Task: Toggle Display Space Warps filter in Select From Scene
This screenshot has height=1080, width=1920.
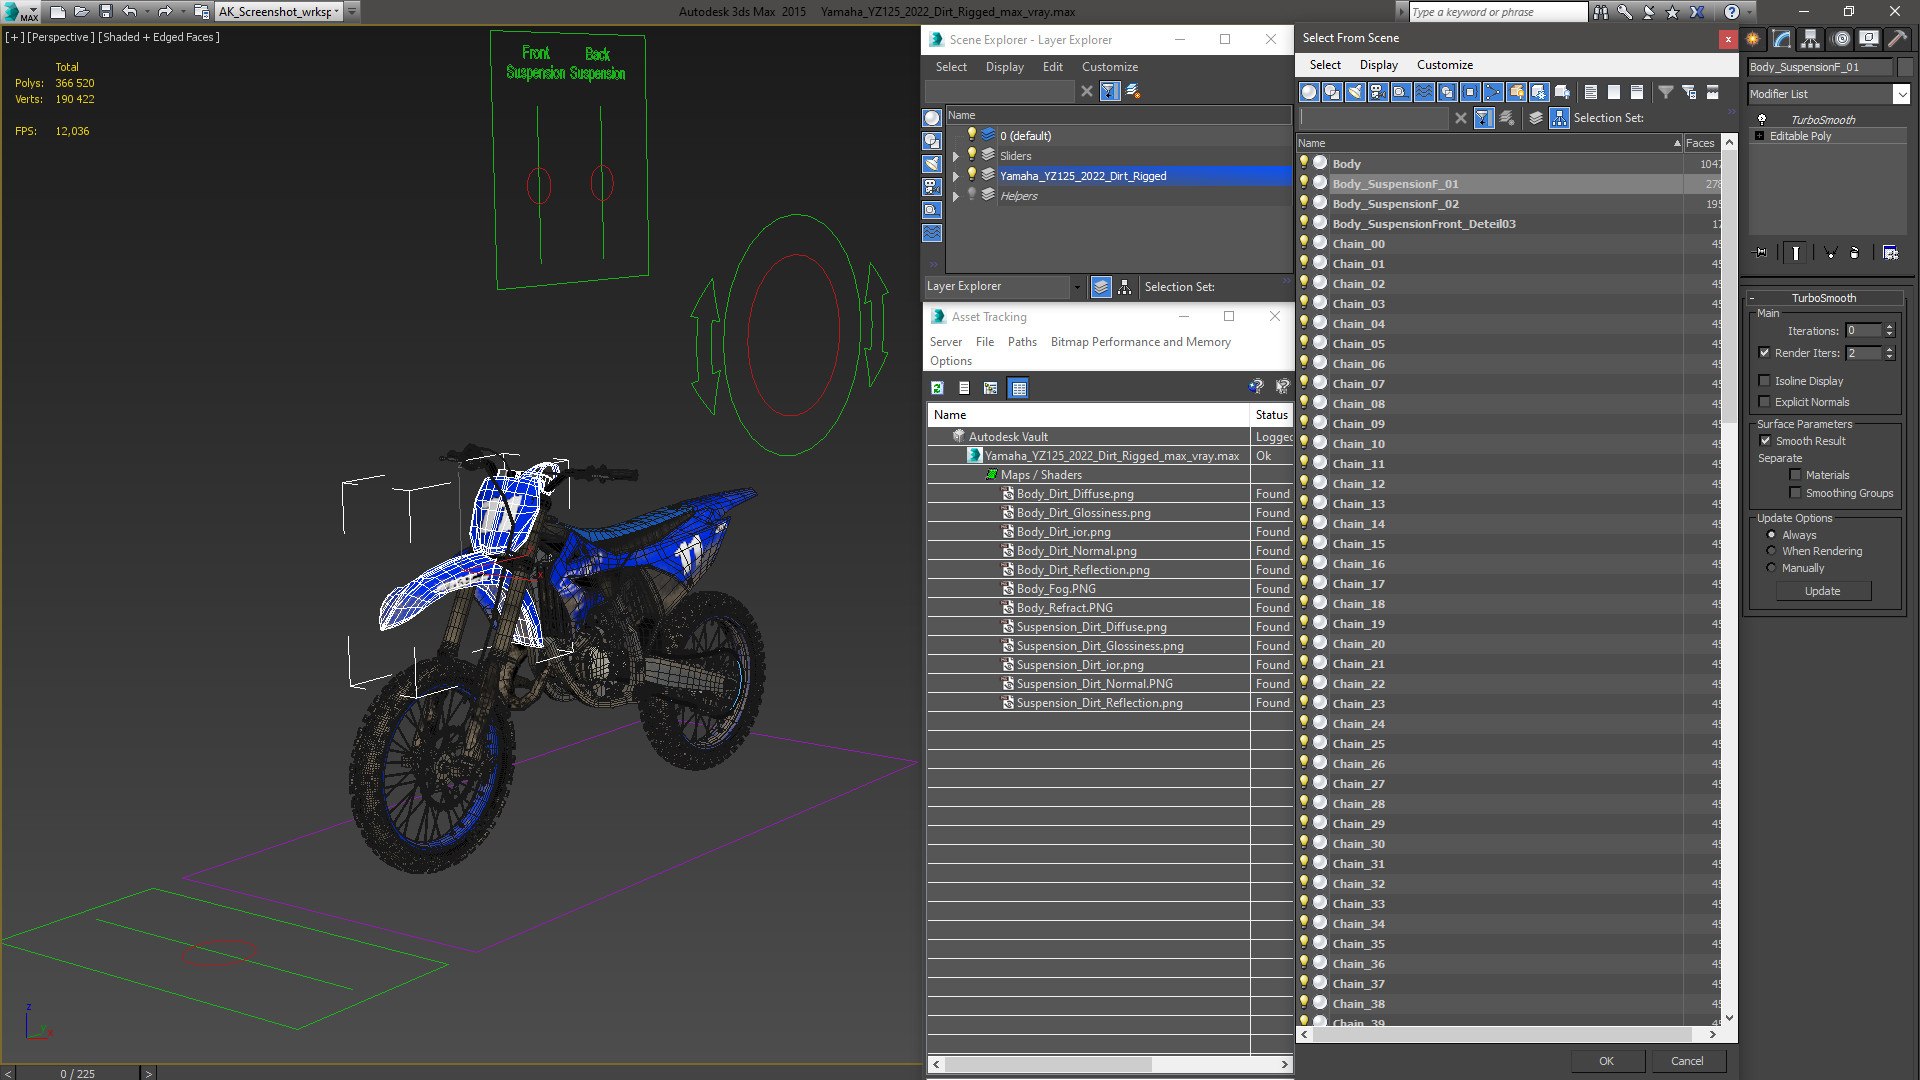Action: (x=1424, y=92)
